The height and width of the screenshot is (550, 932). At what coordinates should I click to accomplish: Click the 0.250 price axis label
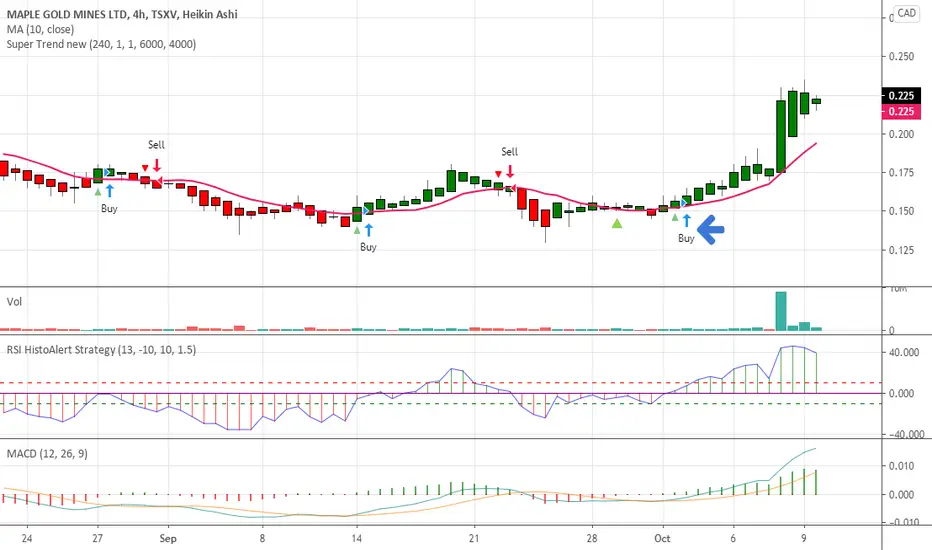(901, 56)
